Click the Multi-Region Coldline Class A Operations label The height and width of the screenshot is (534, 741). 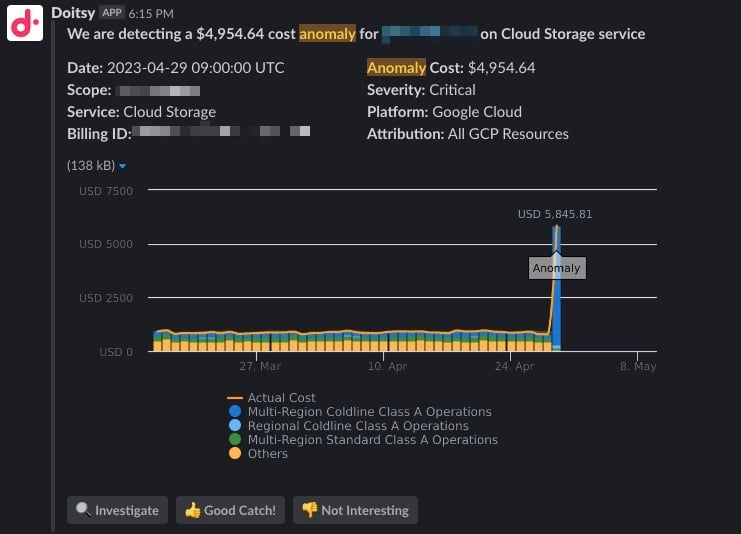pos(370,412)
